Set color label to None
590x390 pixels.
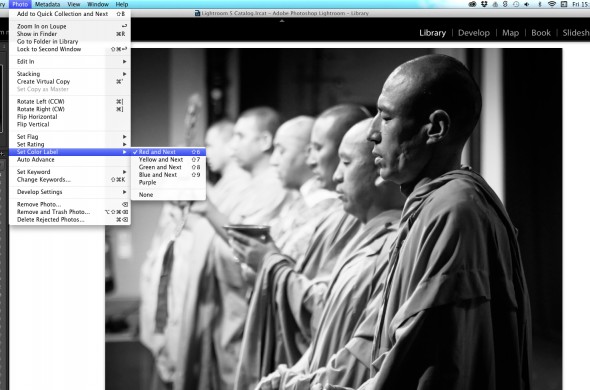[168, 195]
